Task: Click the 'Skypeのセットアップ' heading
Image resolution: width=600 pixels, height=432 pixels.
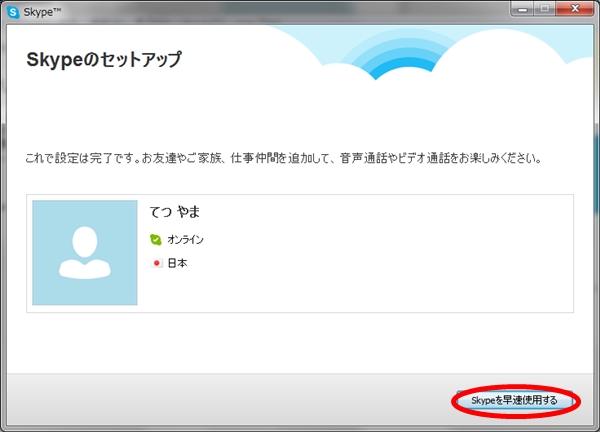Action: click(104, 59)
